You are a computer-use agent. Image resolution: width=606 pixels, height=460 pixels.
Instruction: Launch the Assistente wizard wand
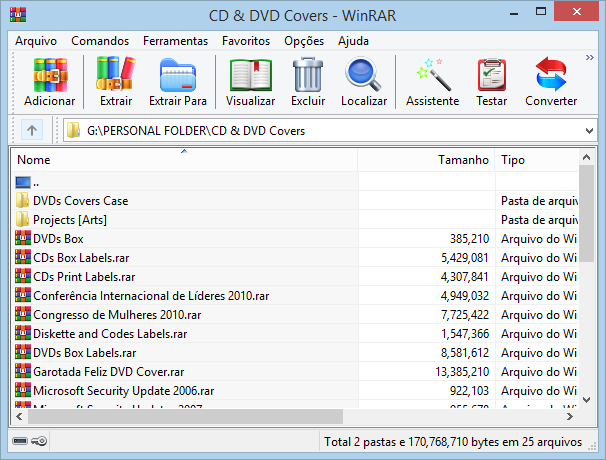(x=434, y=75)
